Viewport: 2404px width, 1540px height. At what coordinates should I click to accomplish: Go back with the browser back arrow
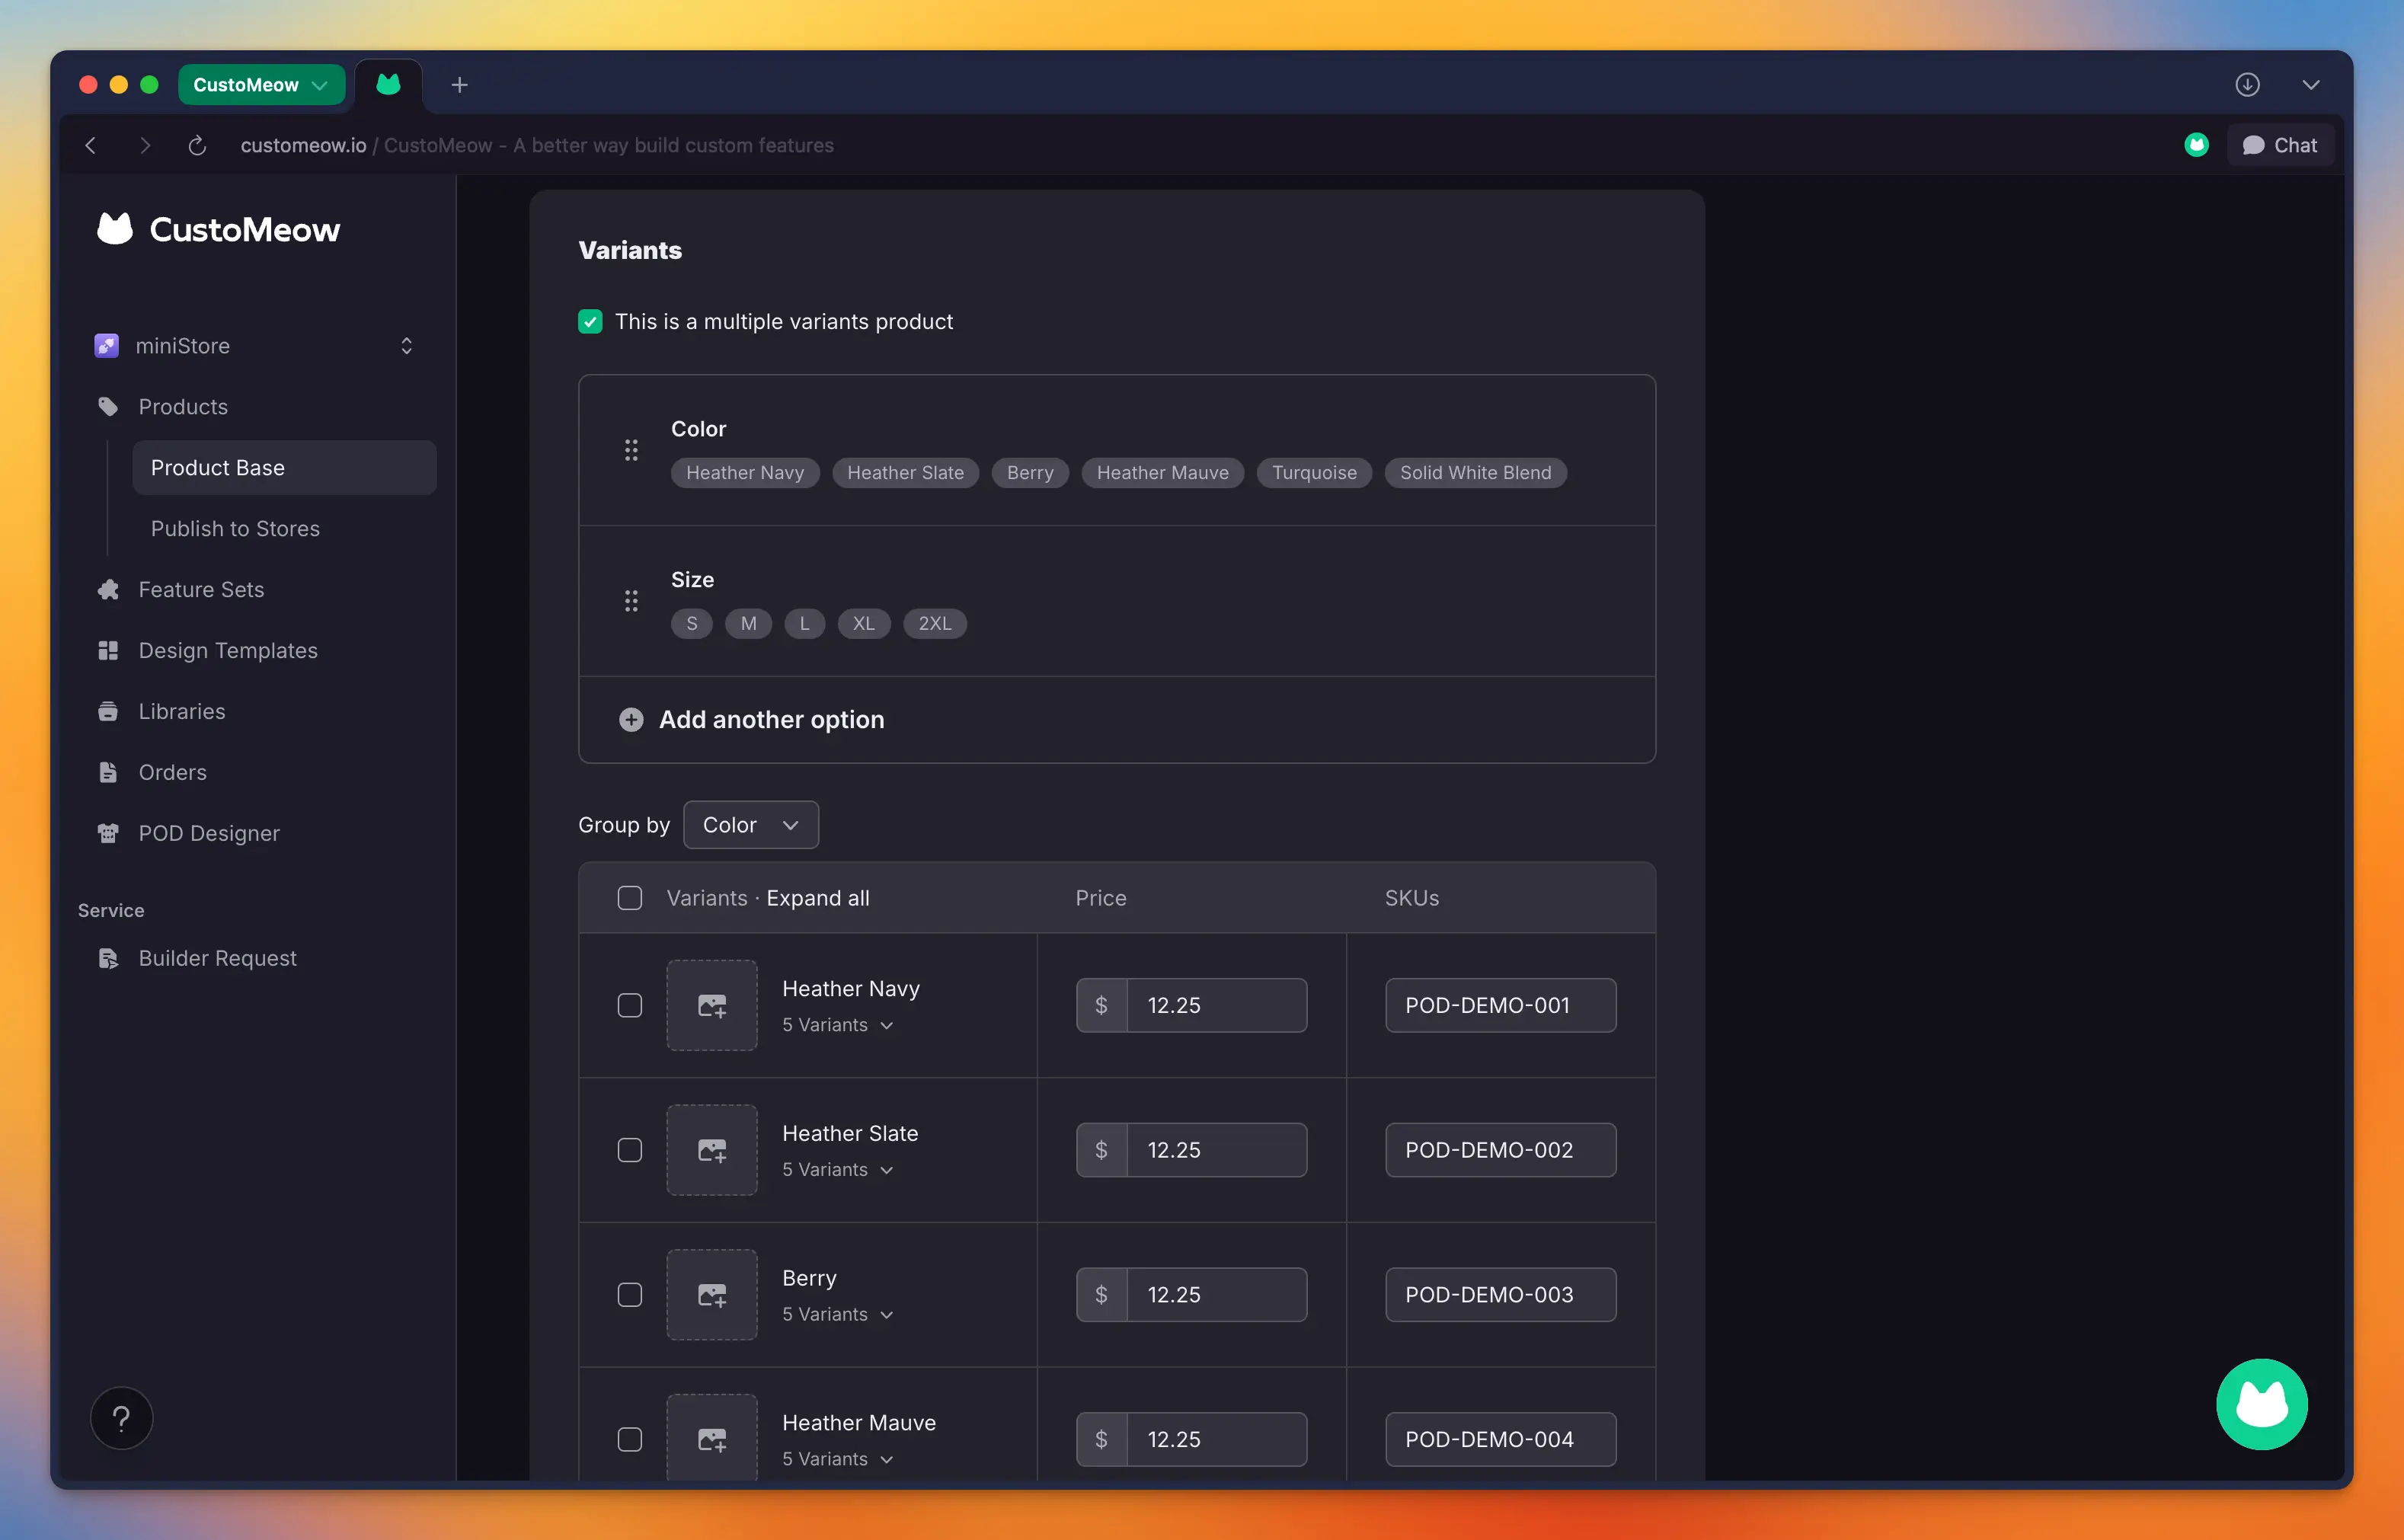(x=91, y=145)
